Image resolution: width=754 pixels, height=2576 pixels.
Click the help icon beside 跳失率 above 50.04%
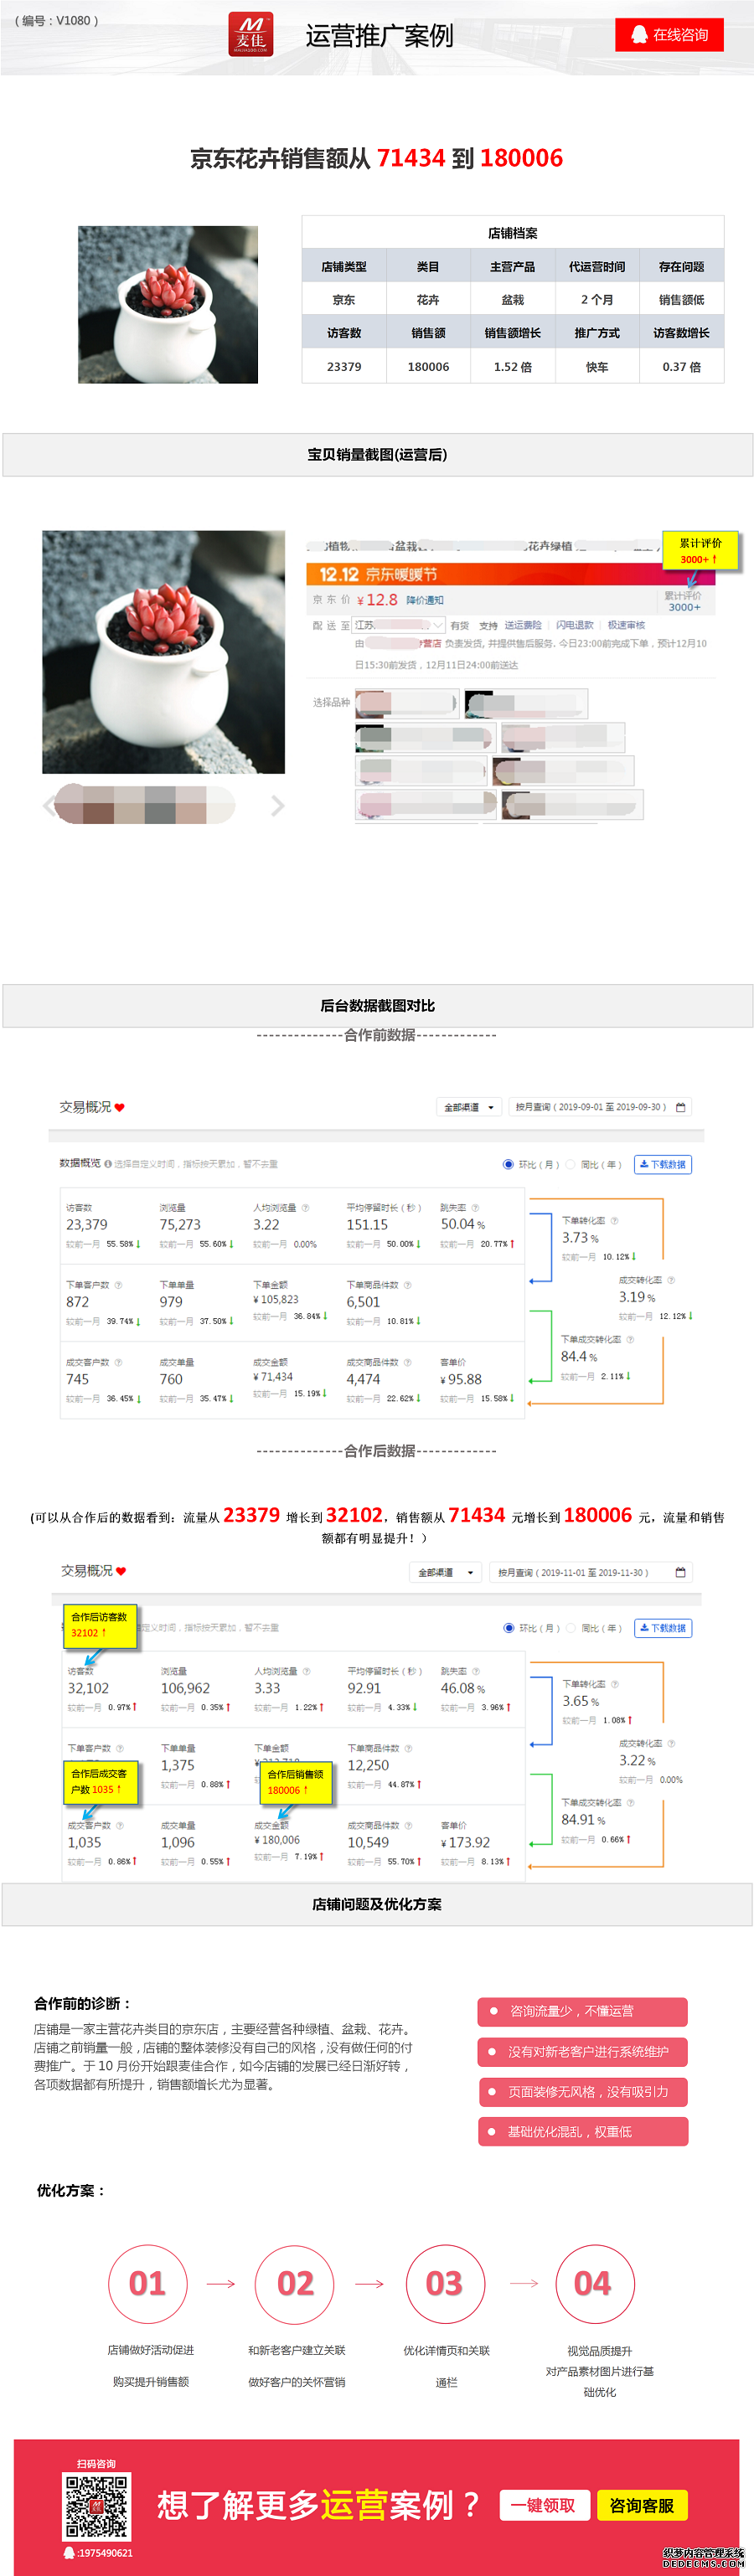(x=475, y=1208)
